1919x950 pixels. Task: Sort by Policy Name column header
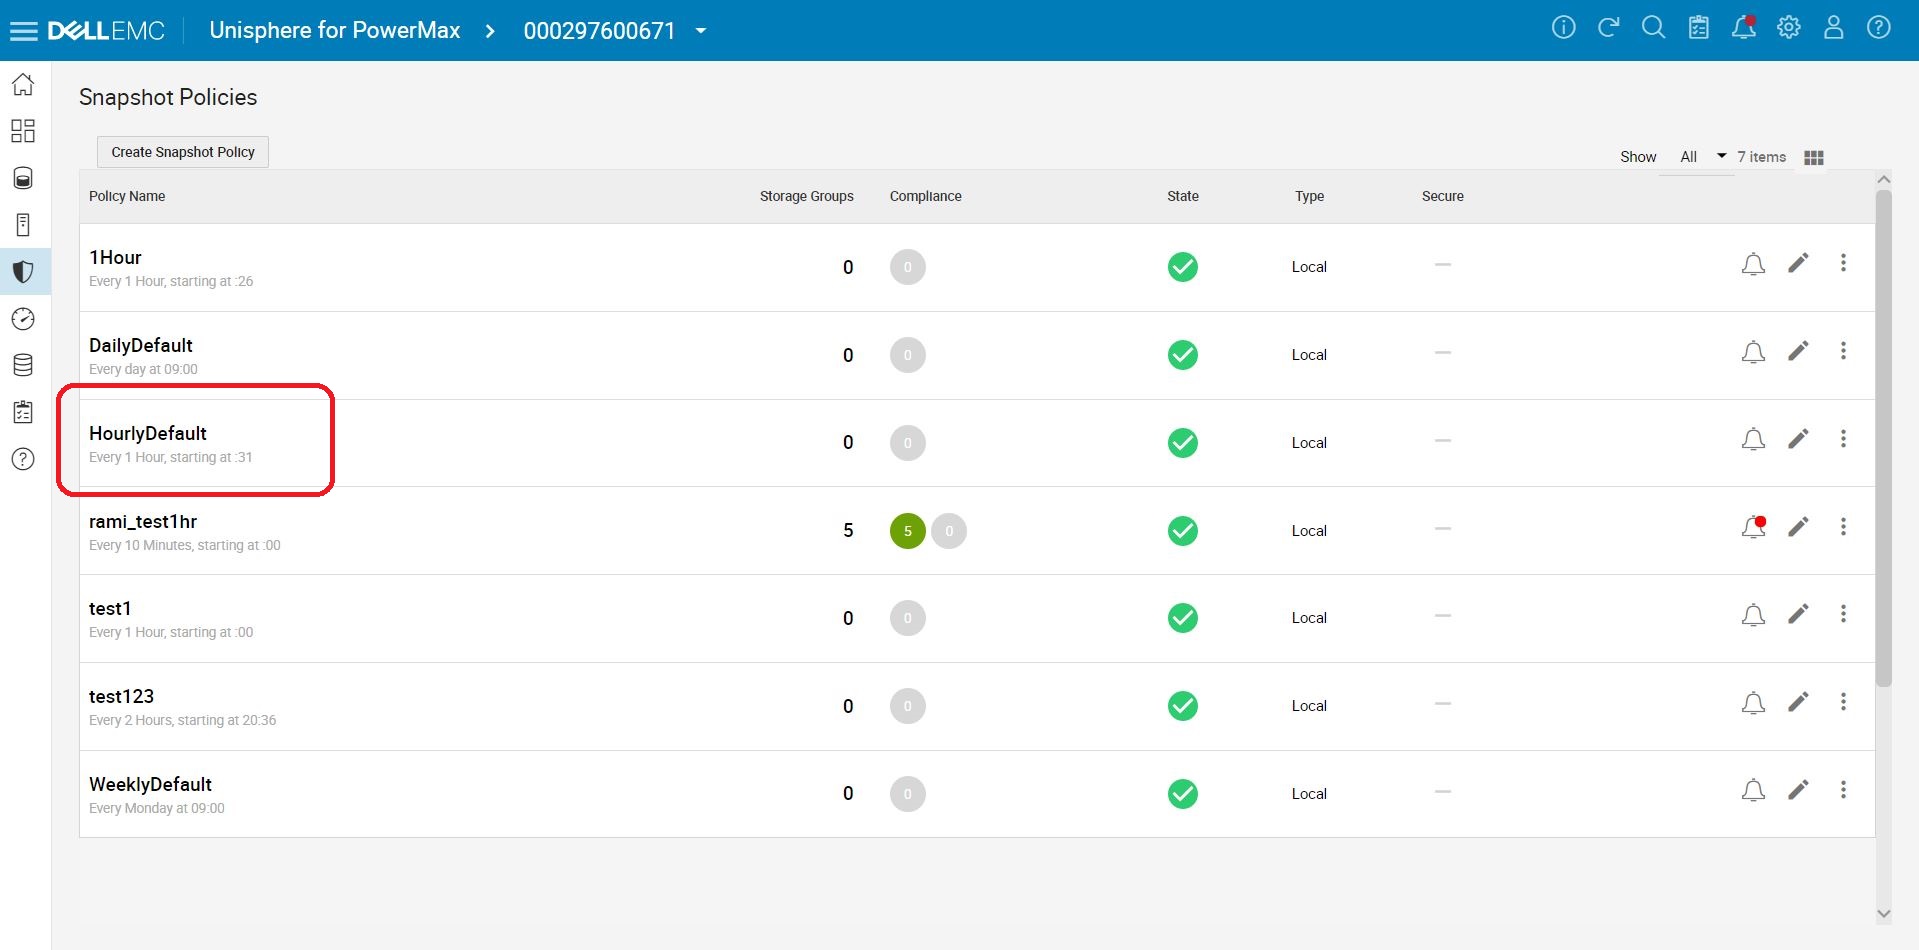coord(127,196)
